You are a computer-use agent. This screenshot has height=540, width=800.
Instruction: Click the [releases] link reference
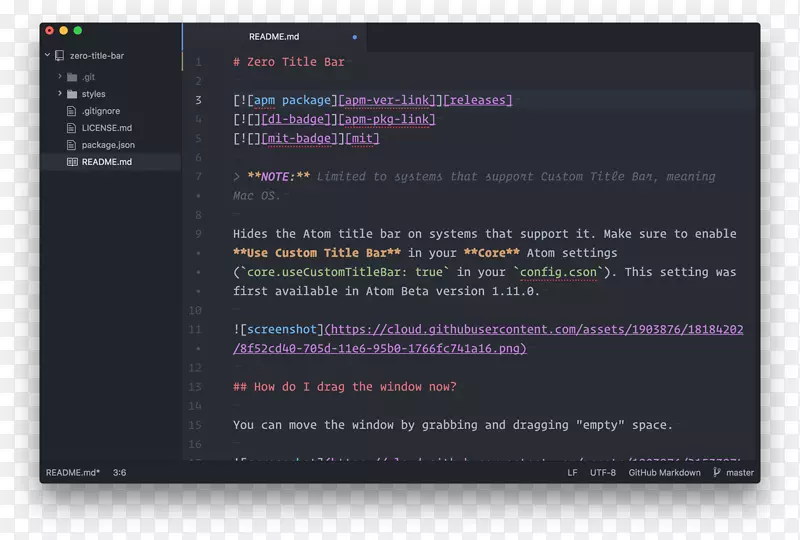pos(478,100)
